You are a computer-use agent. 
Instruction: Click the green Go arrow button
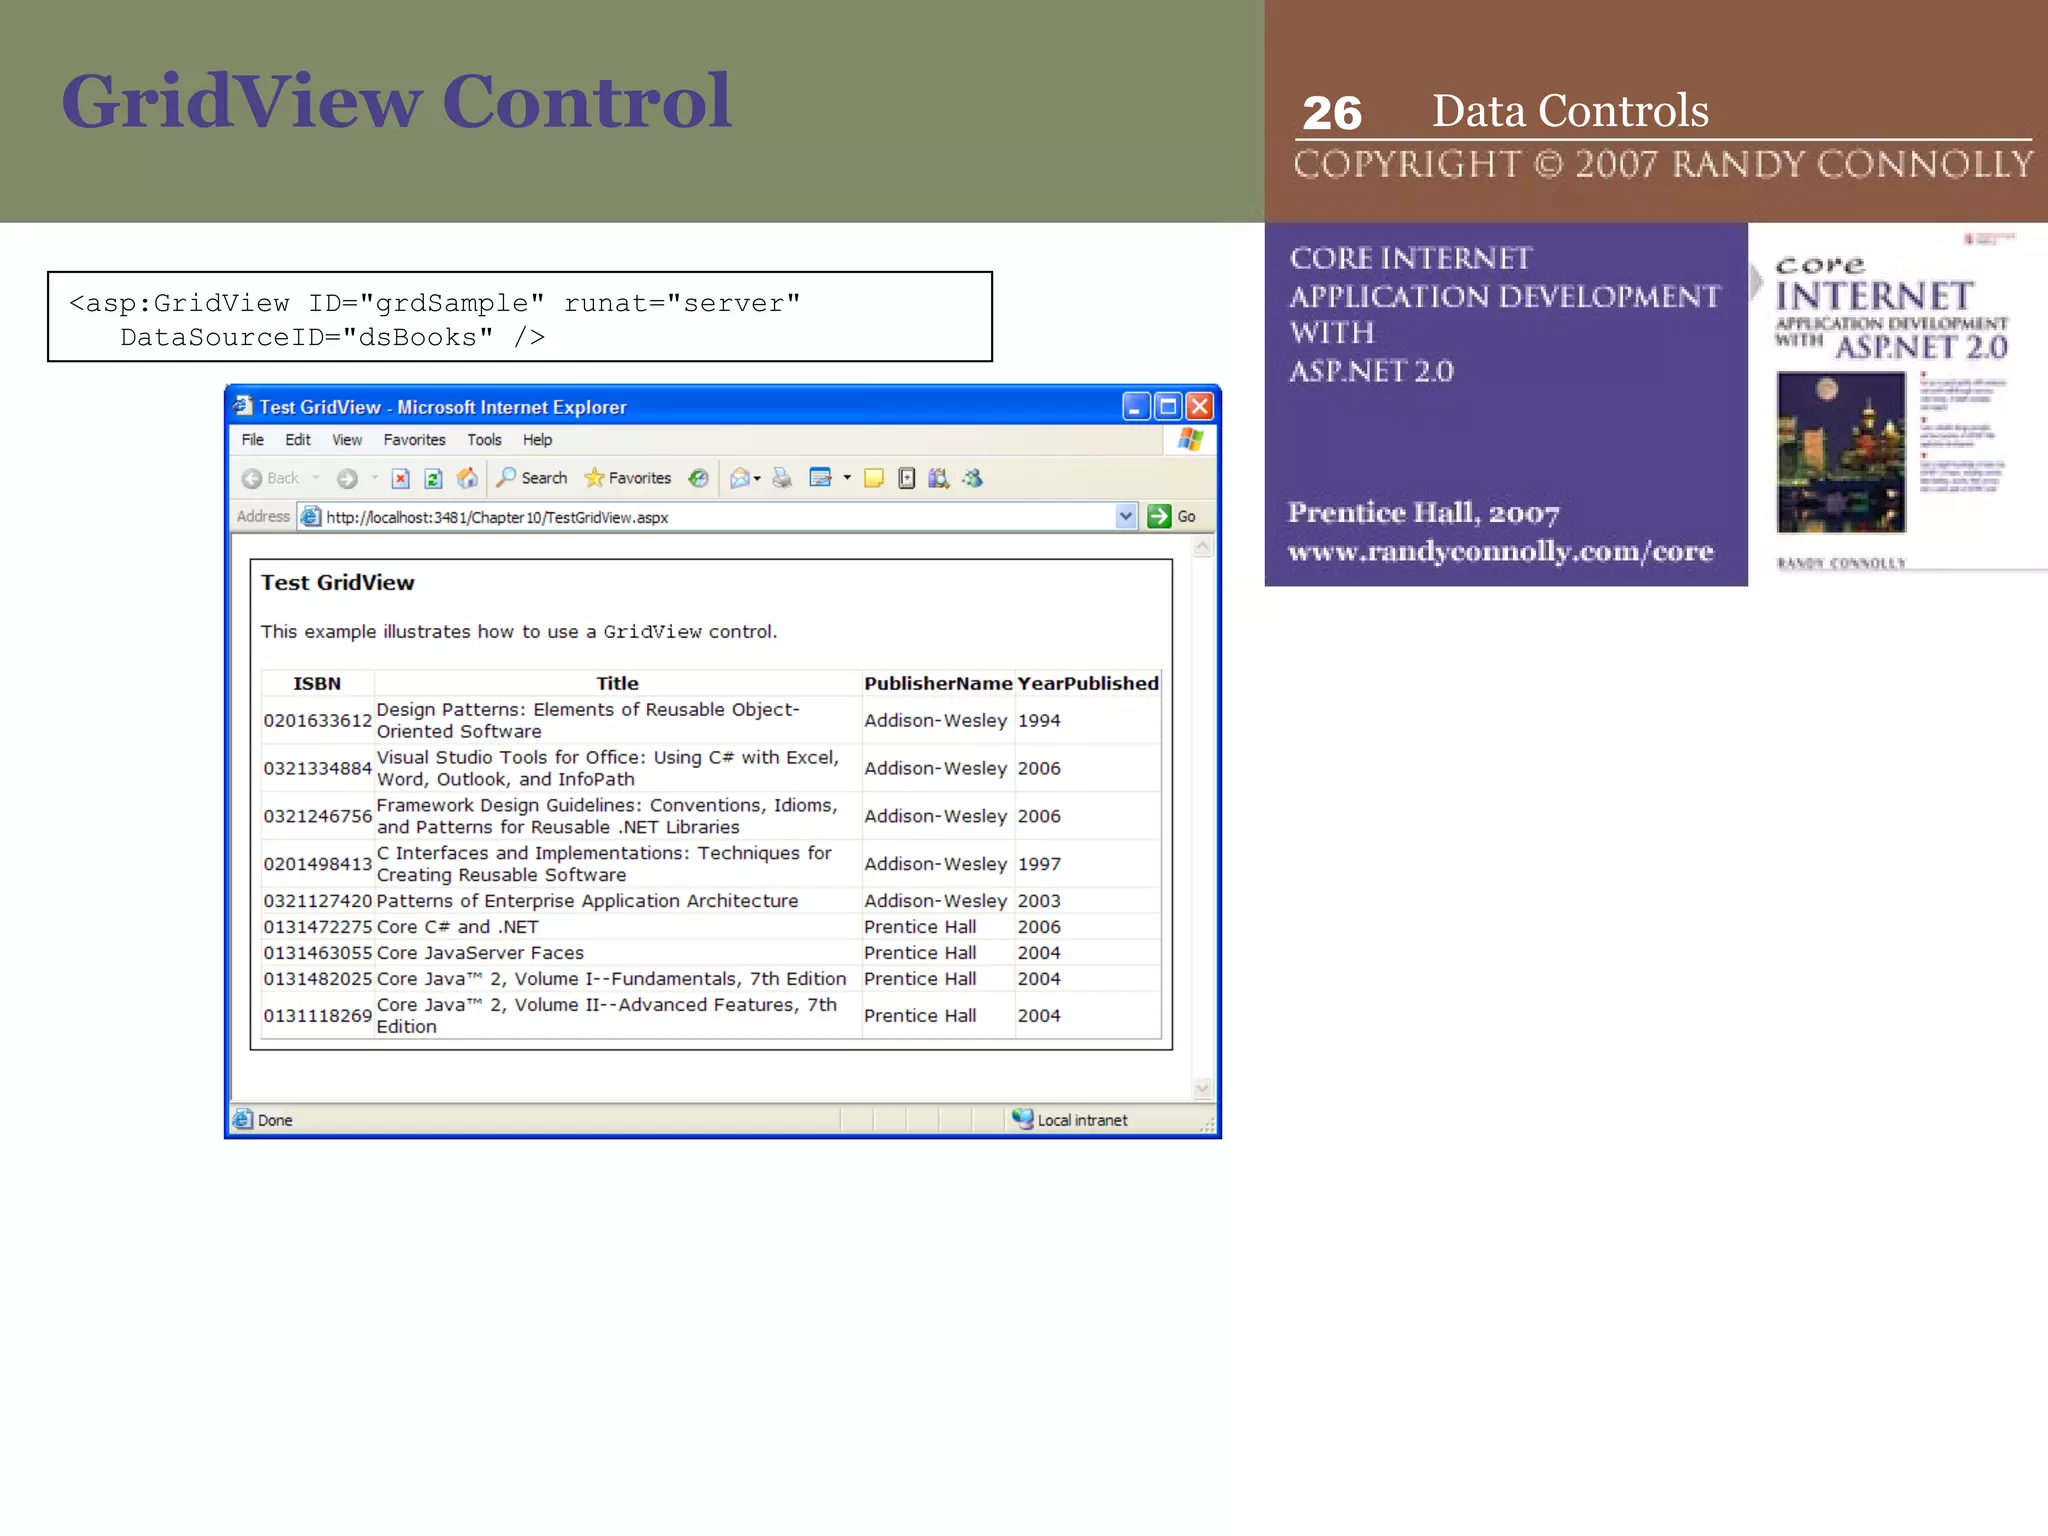pyautogui.click(x=1159, y=517)
